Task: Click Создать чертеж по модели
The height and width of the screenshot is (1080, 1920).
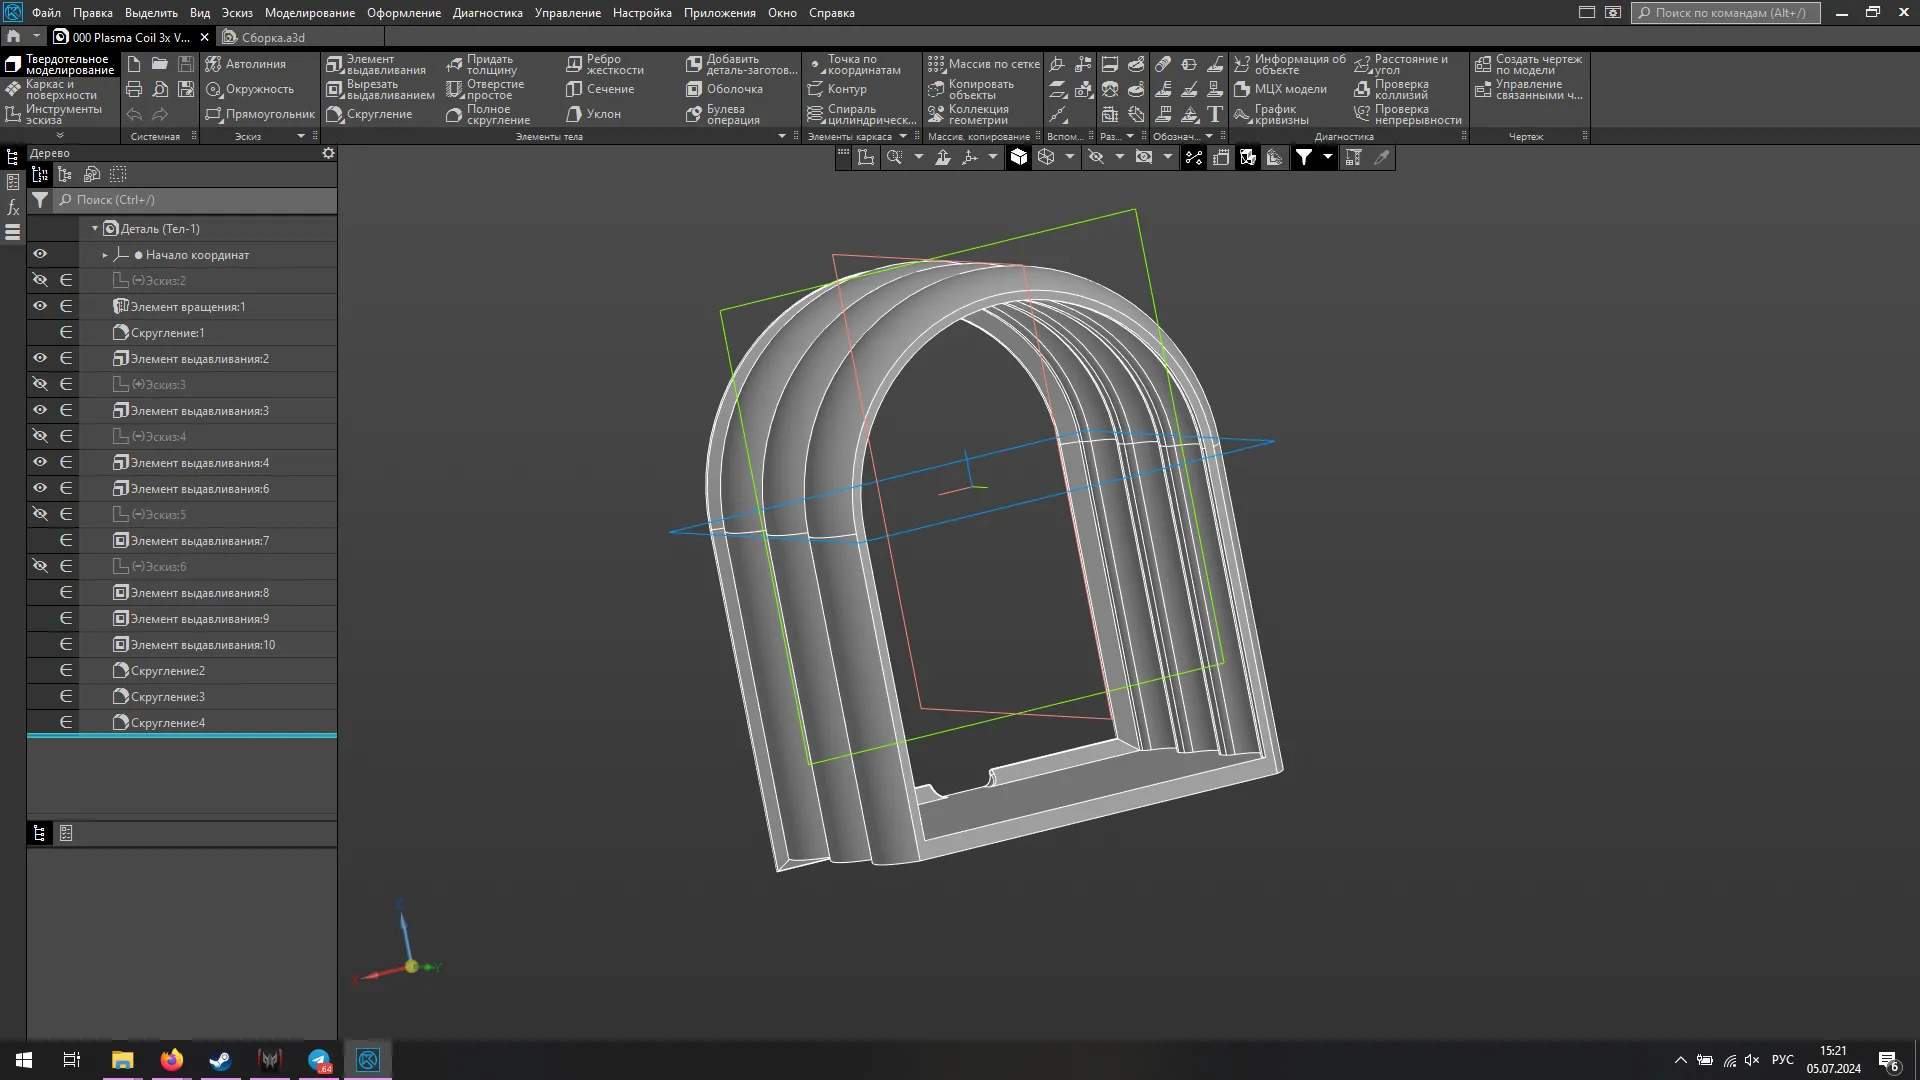Action: tap(1528, 64)
